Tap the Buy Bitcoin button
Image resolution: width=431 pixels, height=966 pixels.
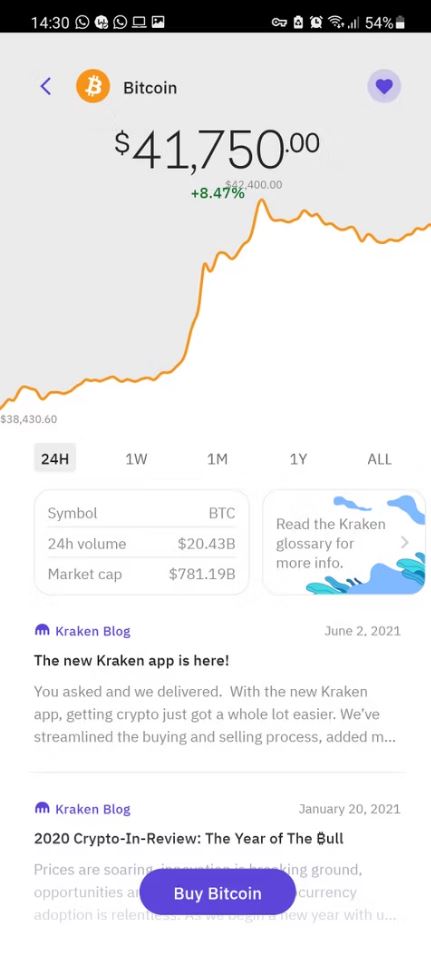217,893
